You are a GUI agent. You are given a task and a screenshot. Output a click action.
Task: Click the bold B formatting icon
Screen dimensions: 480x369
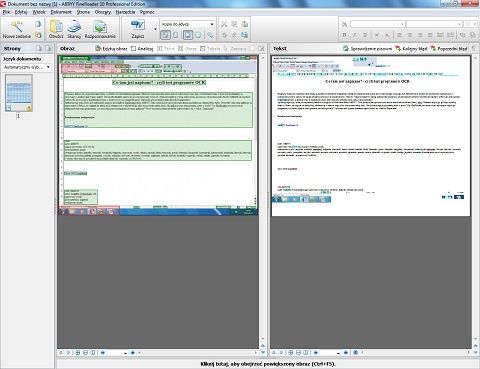click(344, 35)
